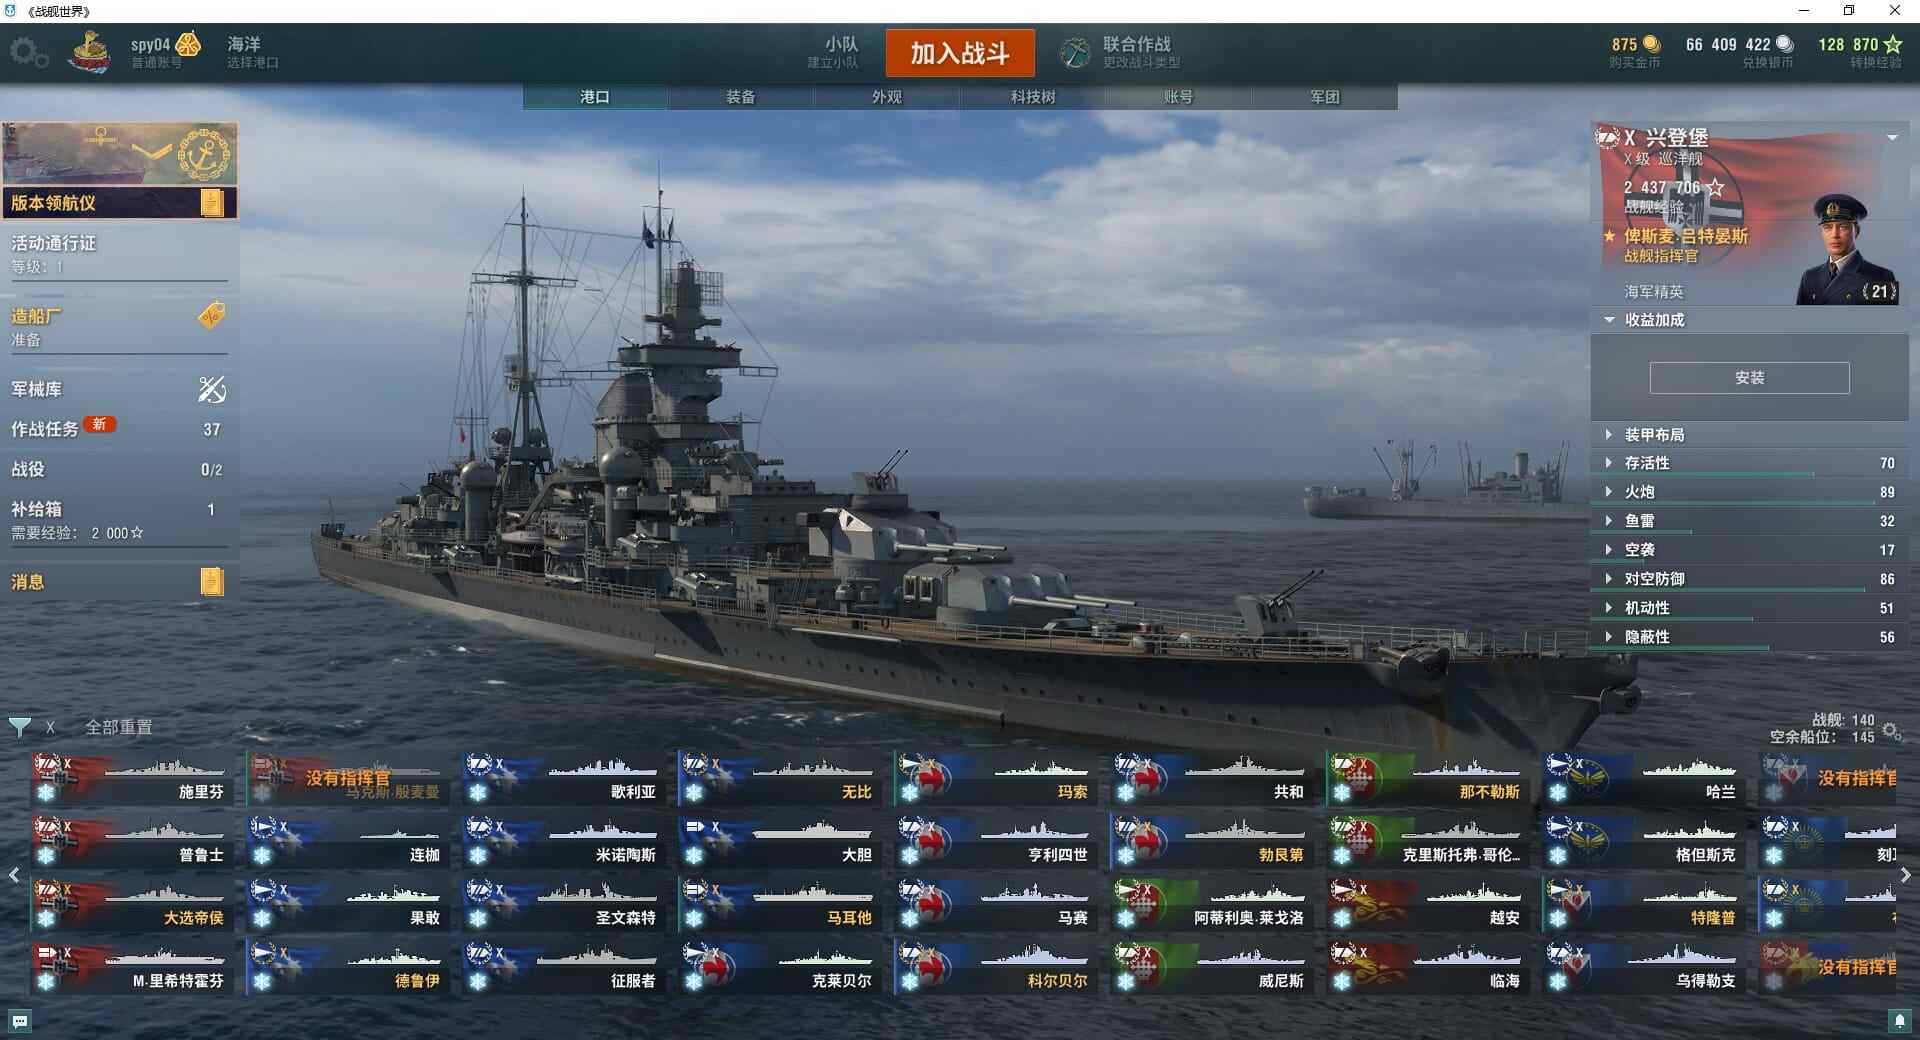This screenshot has height=1040, width=1920.
Task: Open the 联合作战 battle type icon
Action: pyautogui.click(x=1075, y=52)
